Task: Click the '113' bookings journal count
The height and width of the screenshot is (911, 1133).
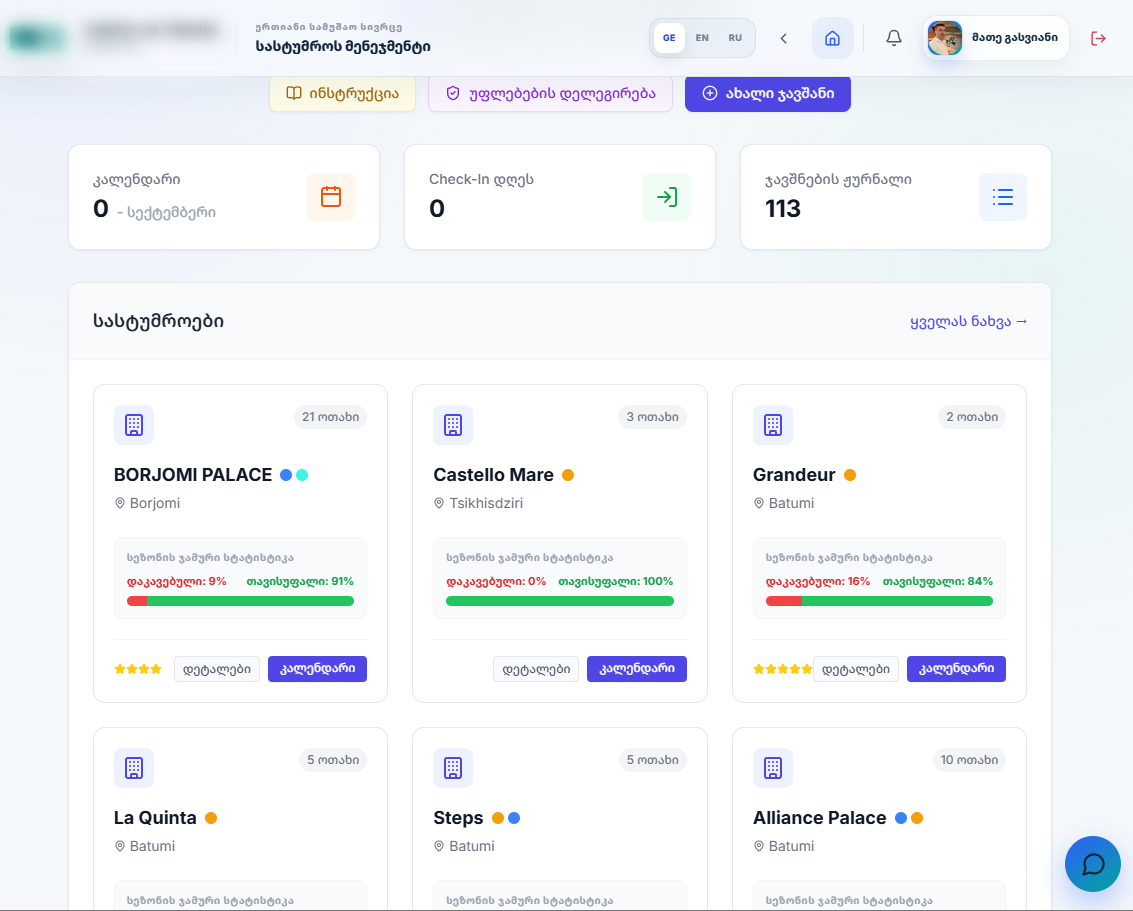Action: point(783,209)
